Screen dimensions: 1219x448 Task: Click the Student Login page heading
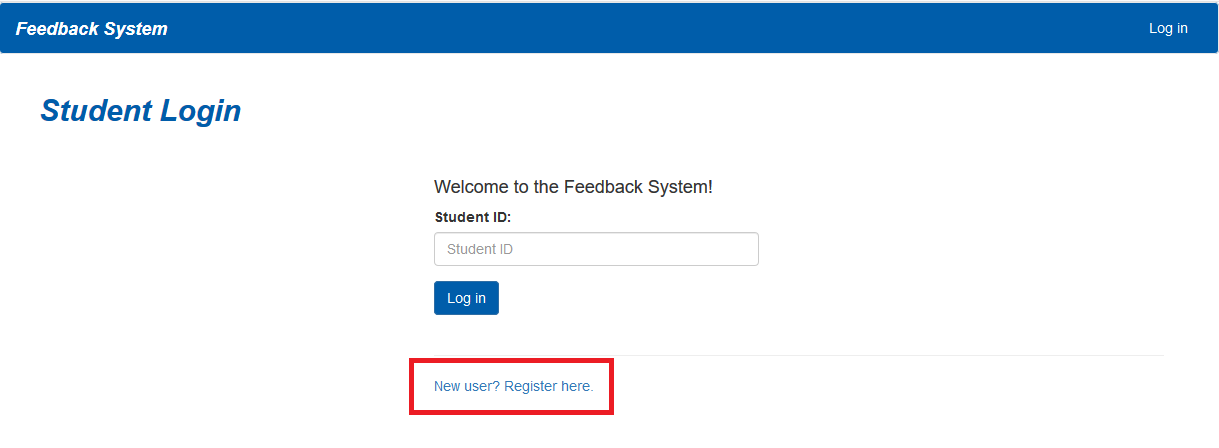coord(140,111)
